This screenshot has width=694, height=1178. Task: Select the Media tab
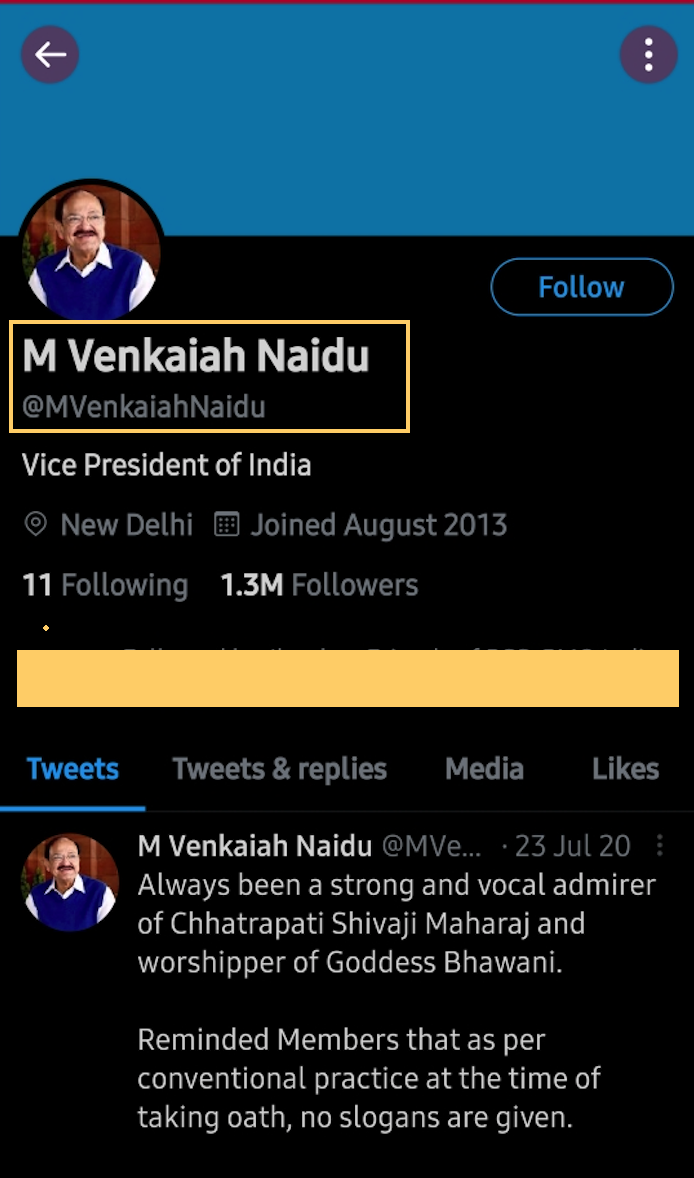[484, 769]
